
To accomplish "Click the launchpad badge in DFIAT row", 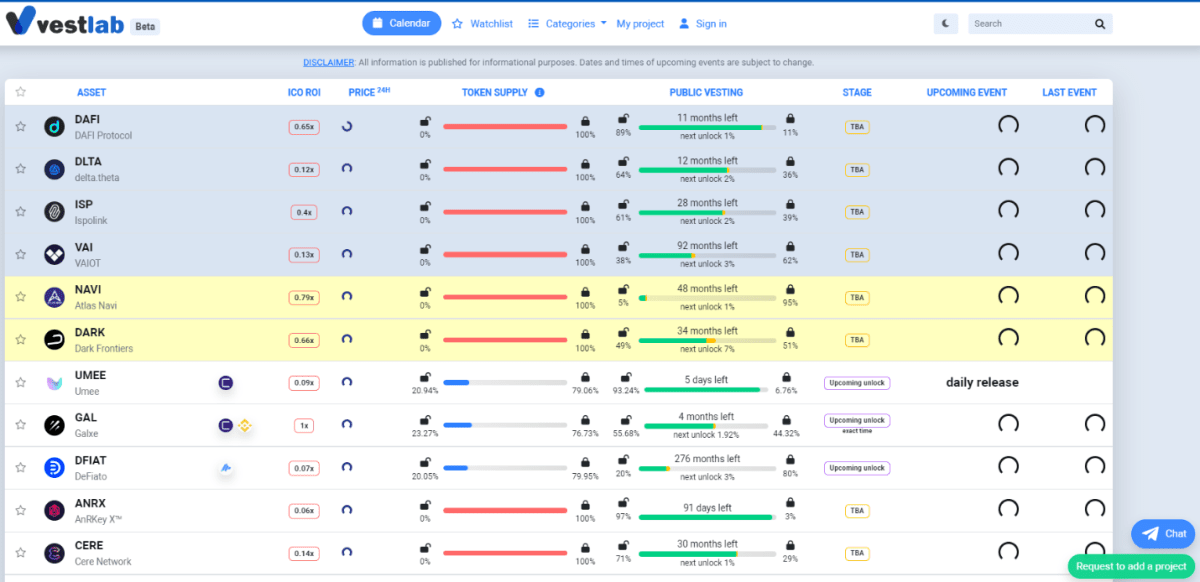I will coord(226,468).
